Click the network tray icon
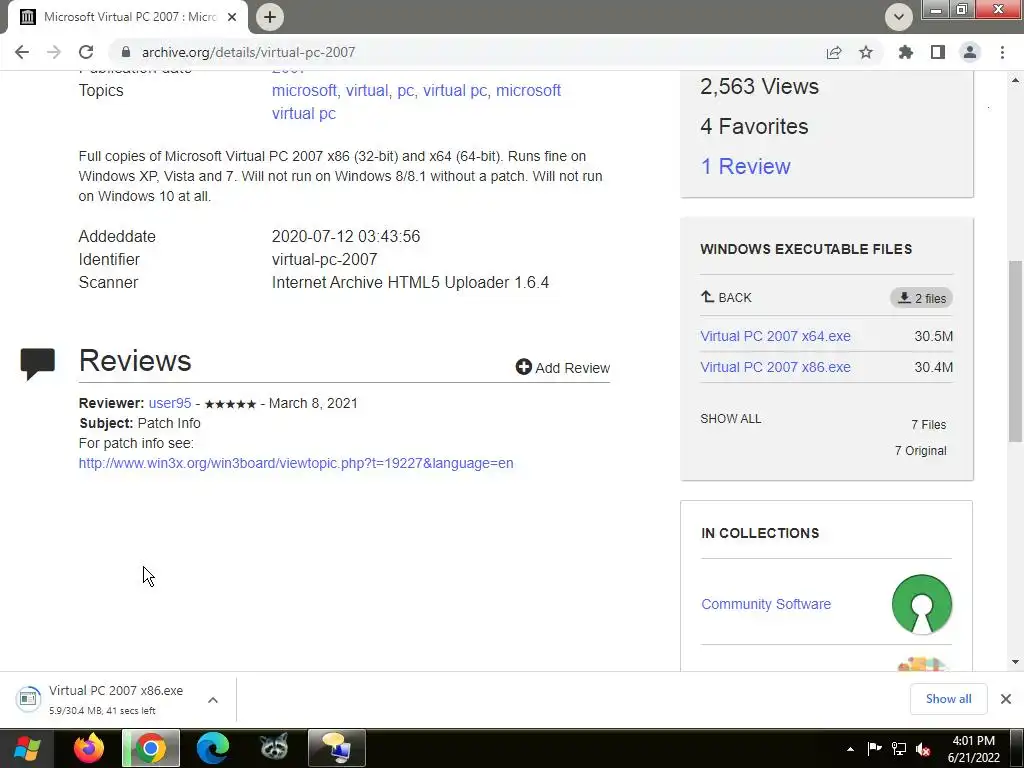The height and width of the screenshot is (768, 1024). coord(899,749)
